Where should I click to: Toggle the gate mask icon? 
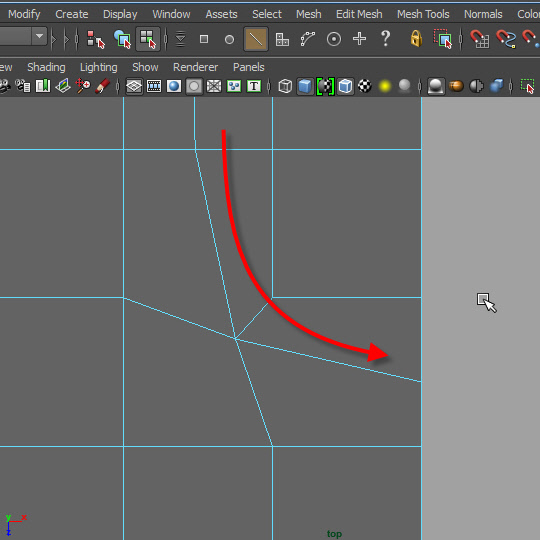pos(194,86)
